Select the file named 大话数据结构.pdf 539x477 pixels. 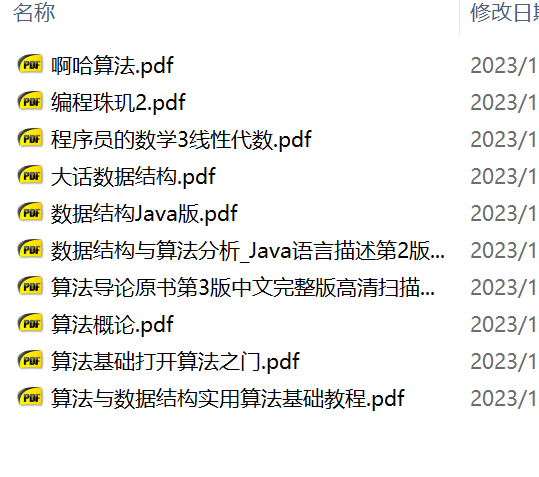click(x=133, y=176)
